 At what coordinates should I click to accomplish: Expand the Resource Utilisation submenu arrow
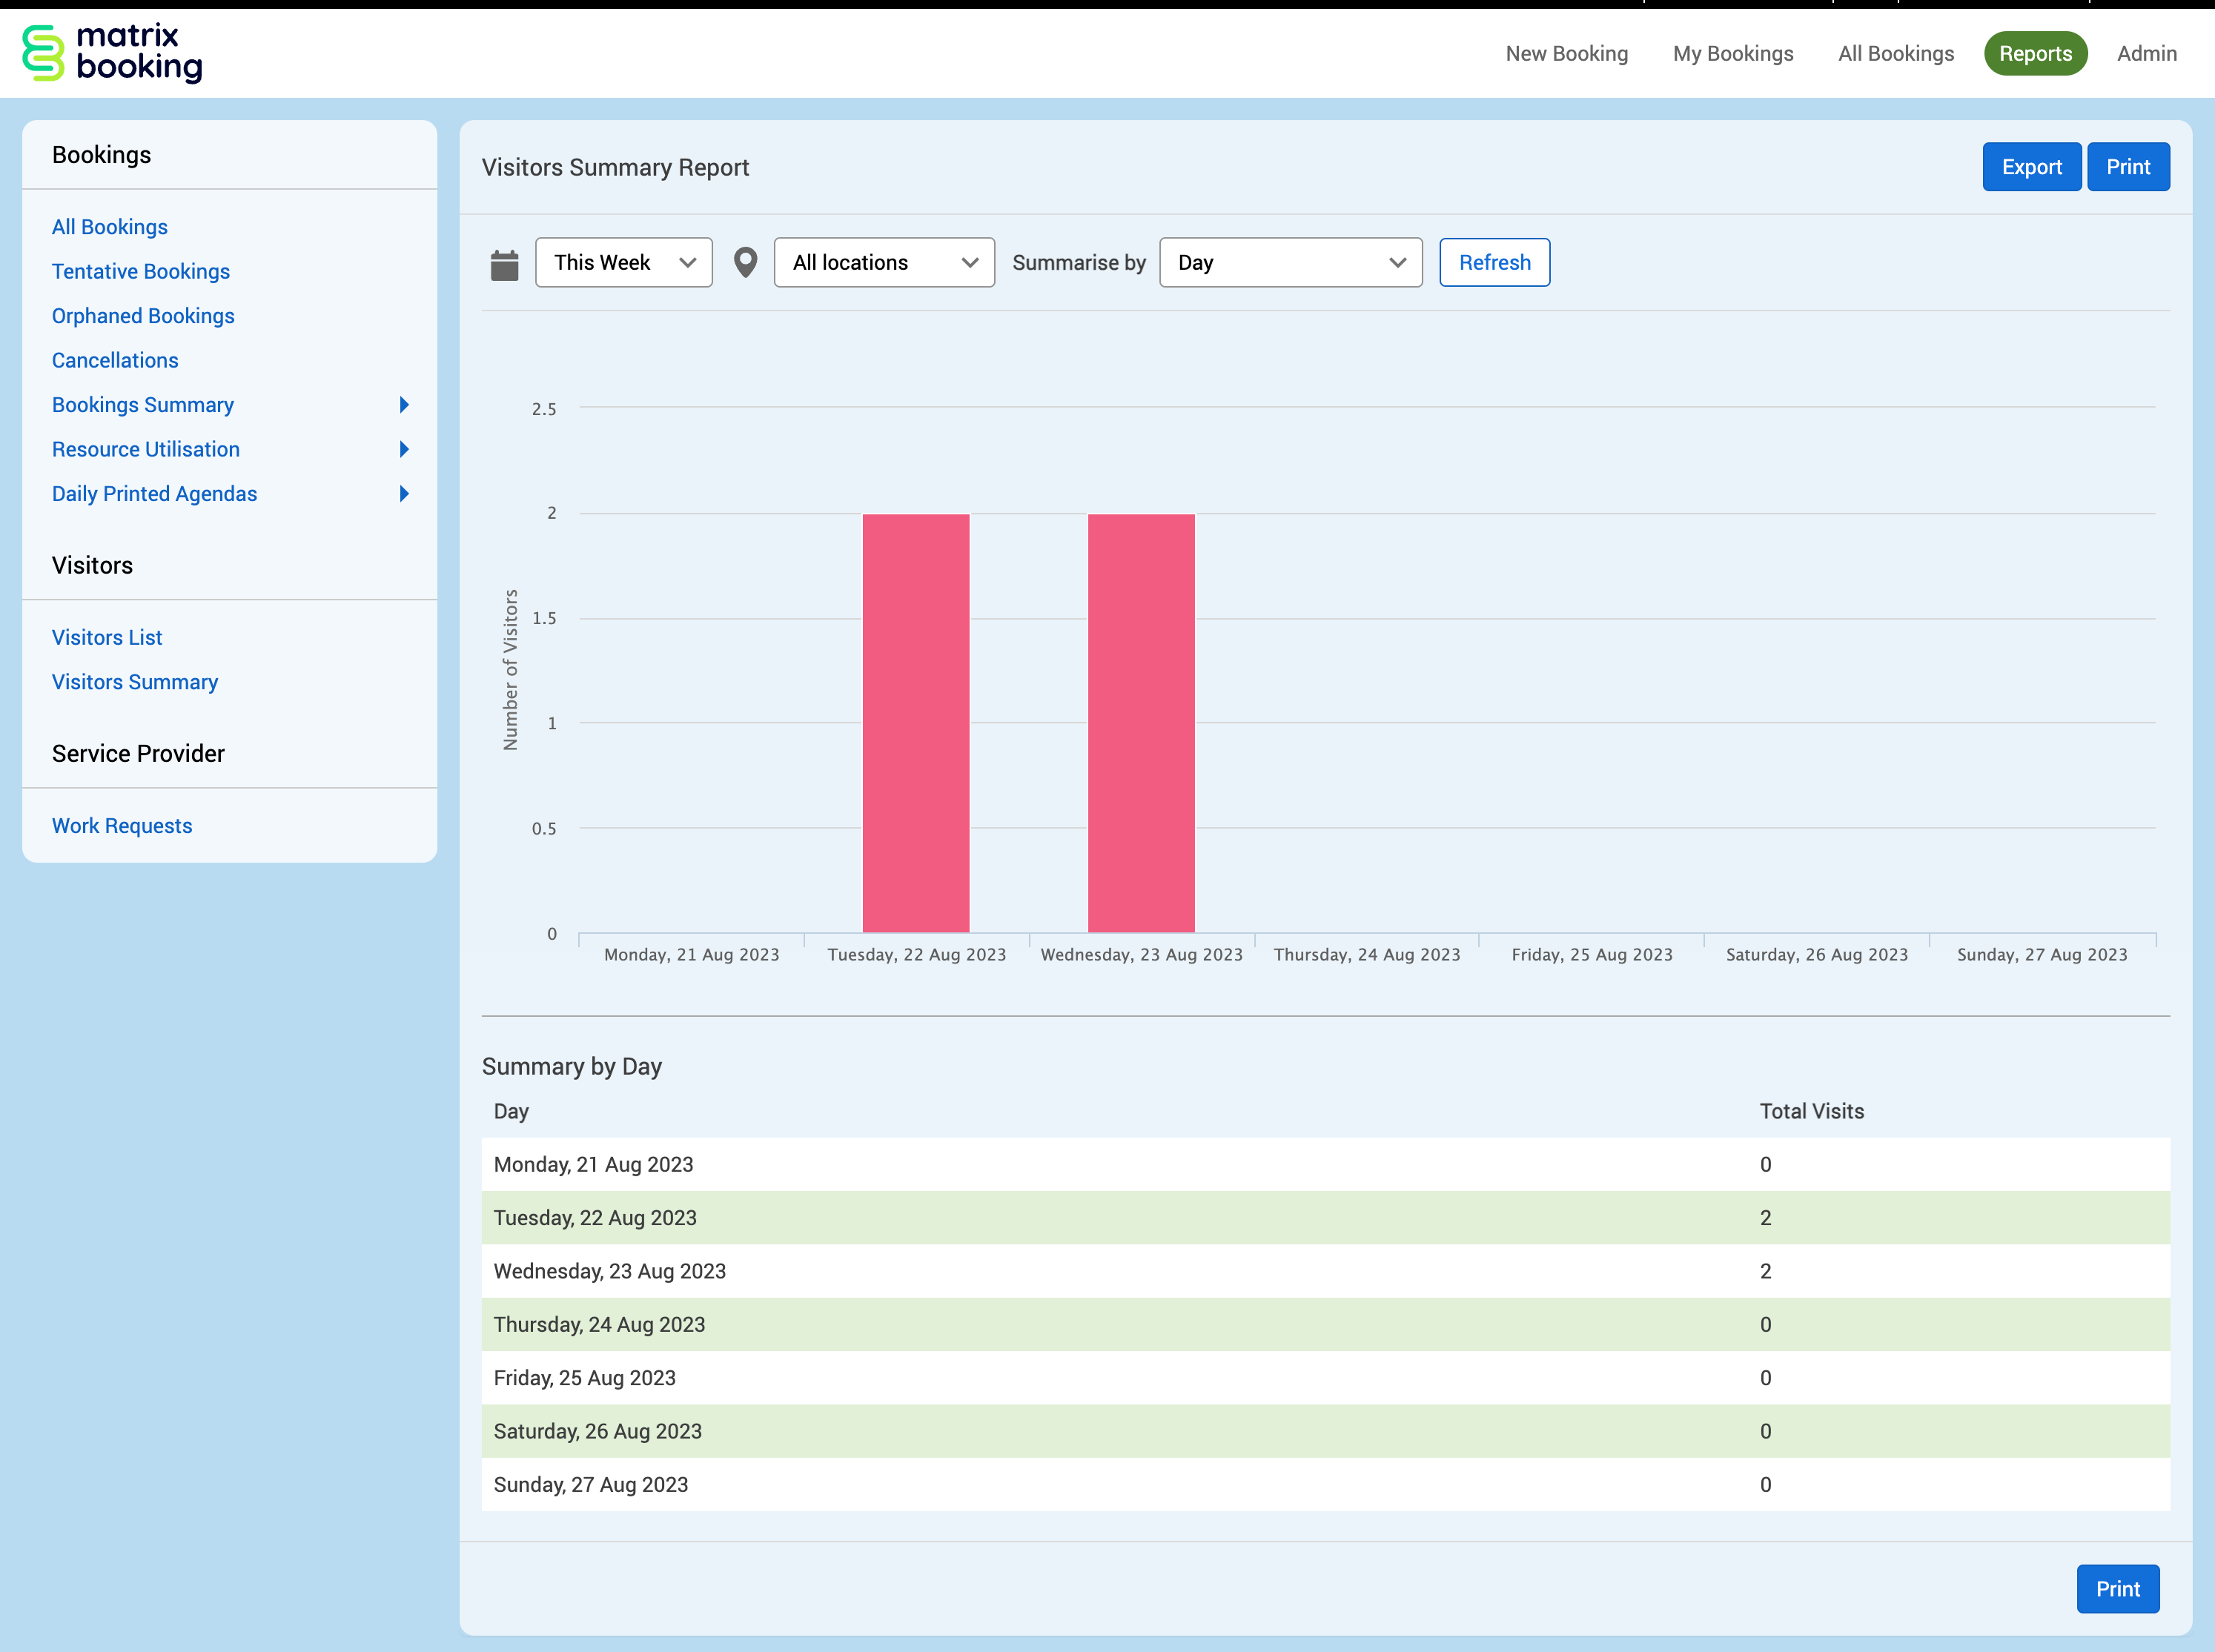pos(404,449)
